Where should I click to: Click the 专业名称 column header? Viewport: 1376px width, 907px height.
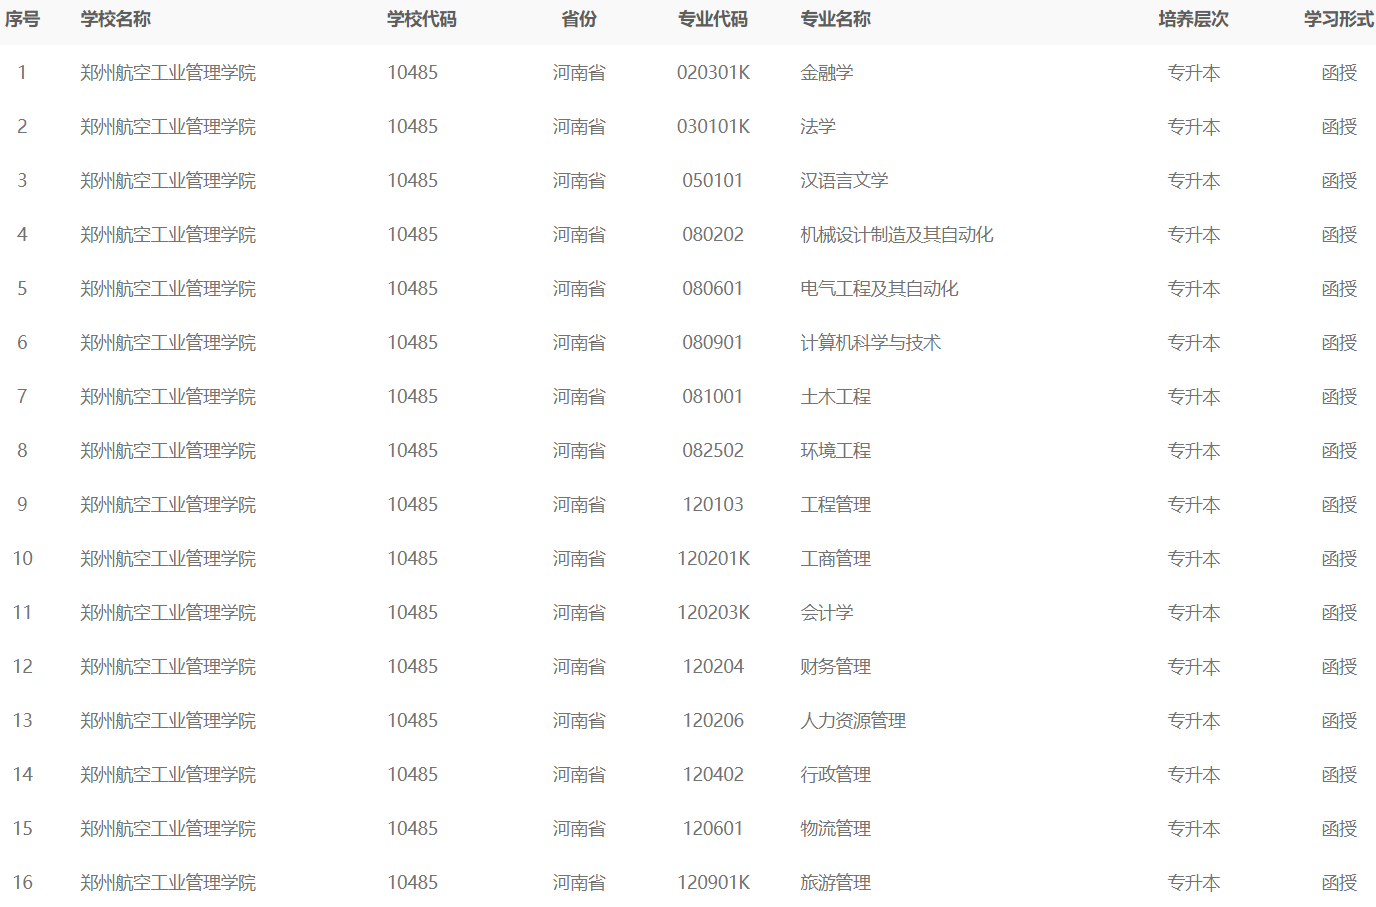(836, 19)
